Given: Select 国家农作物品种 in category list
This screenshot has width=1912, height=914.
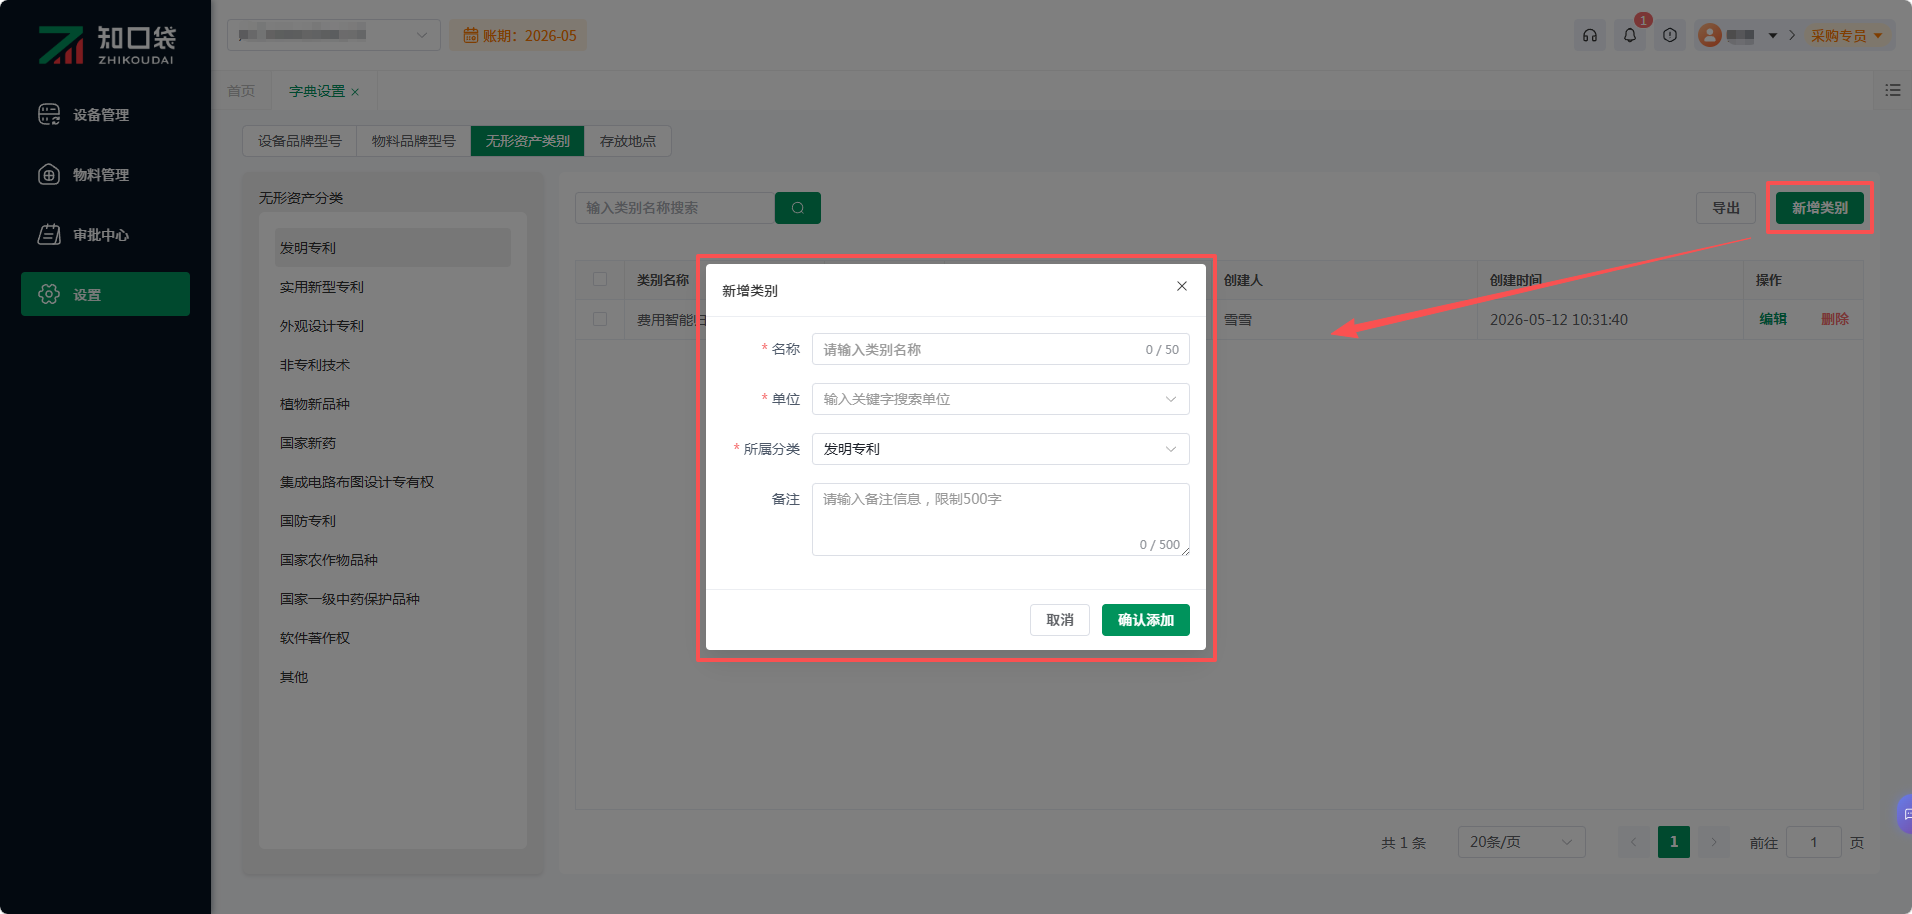Looking at the screenshot, I should tap(392, 560).
